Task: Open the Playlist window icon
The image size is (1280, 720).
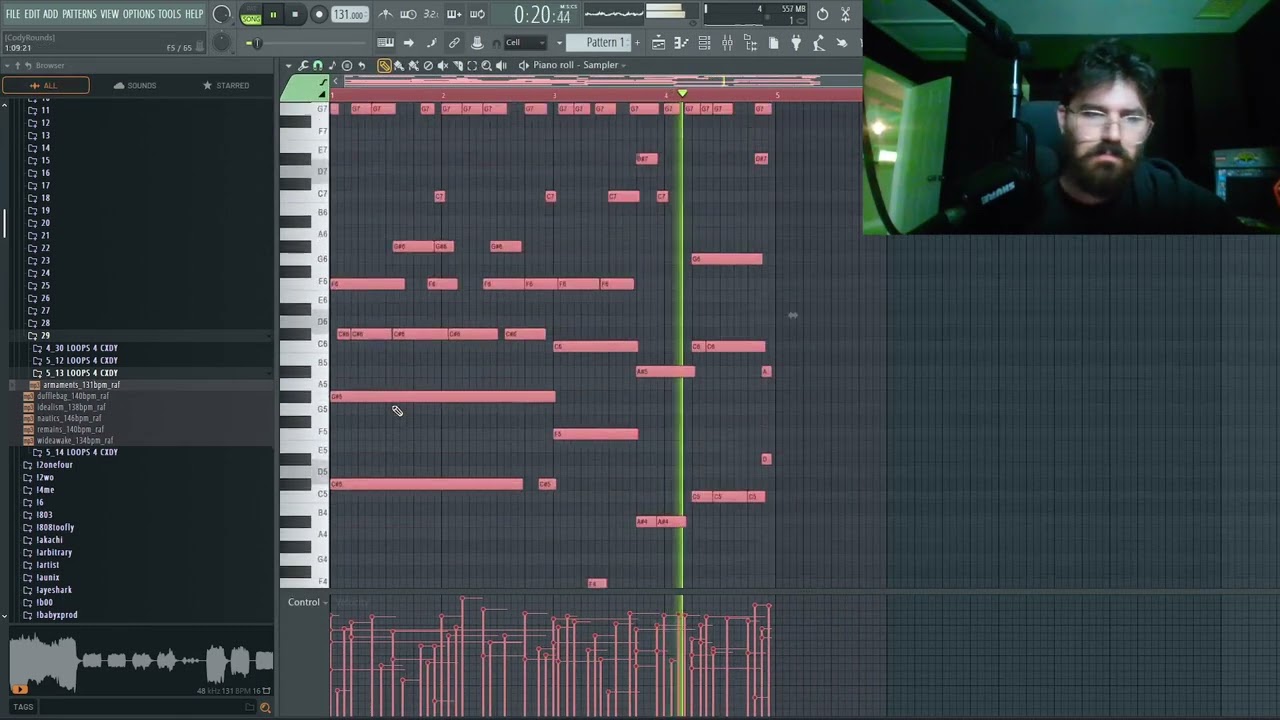Action: coord(659,43)
